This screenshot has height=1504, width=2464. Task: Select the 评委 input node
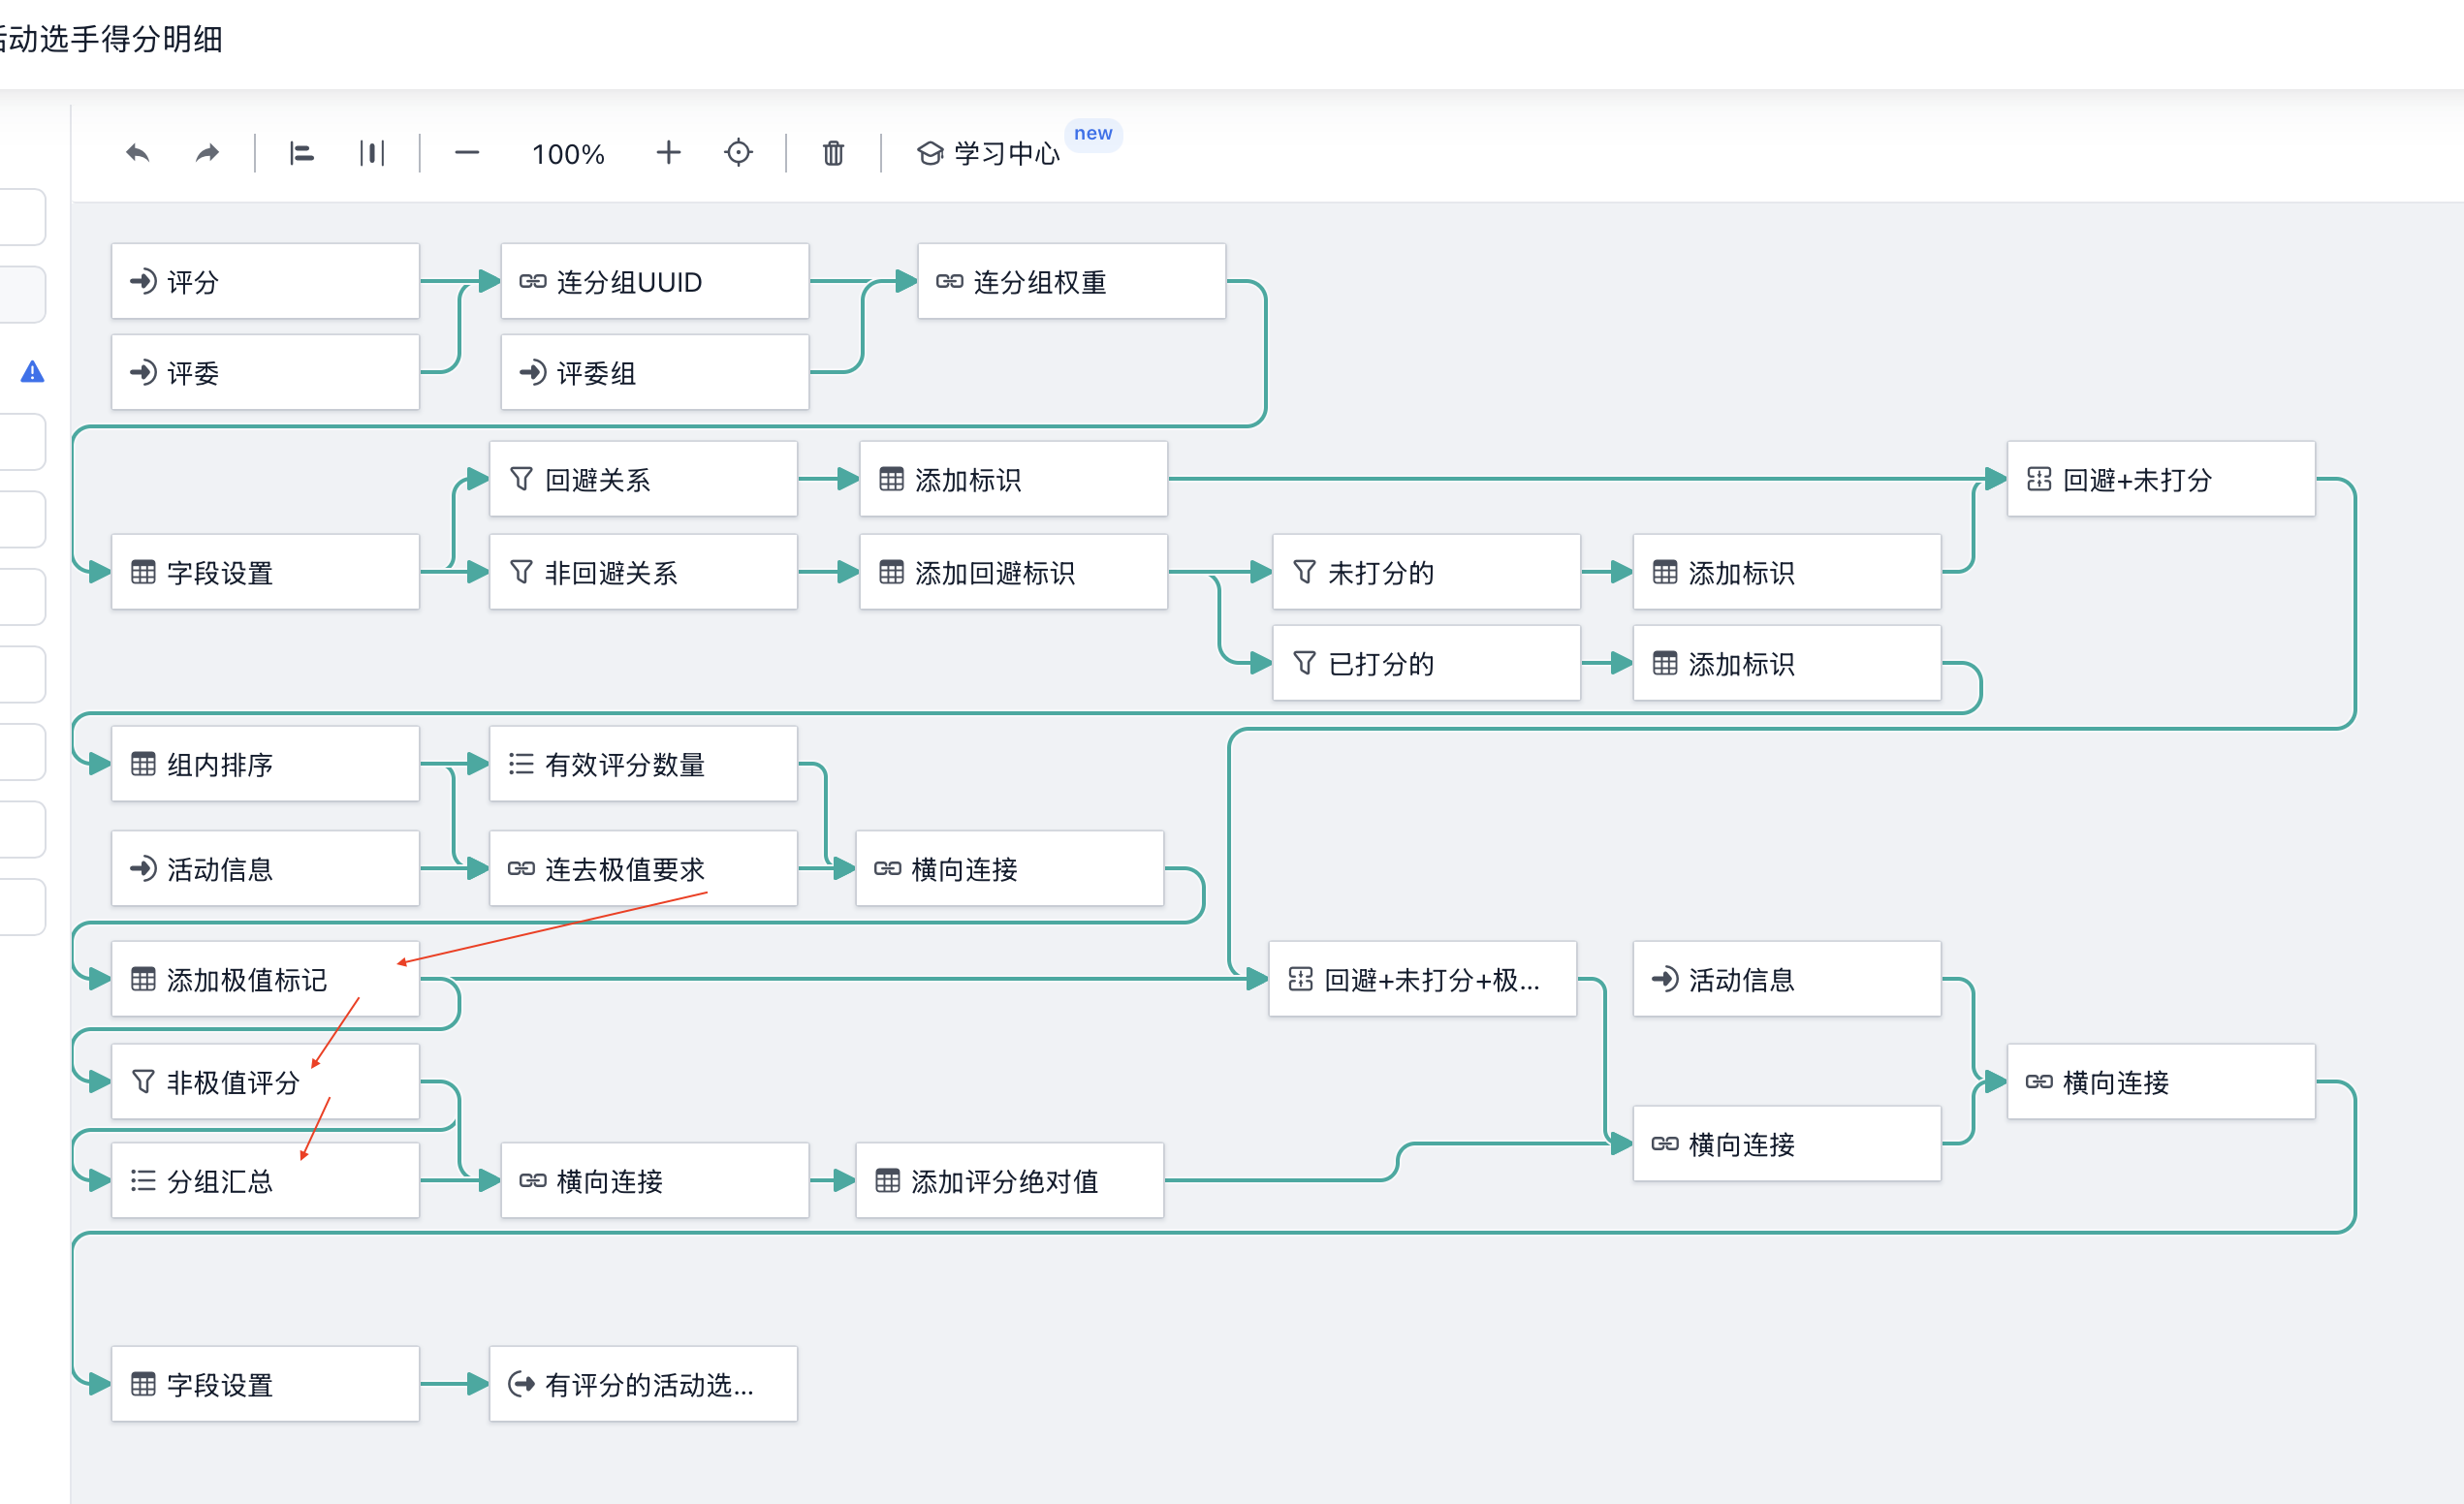coord(265,372)
